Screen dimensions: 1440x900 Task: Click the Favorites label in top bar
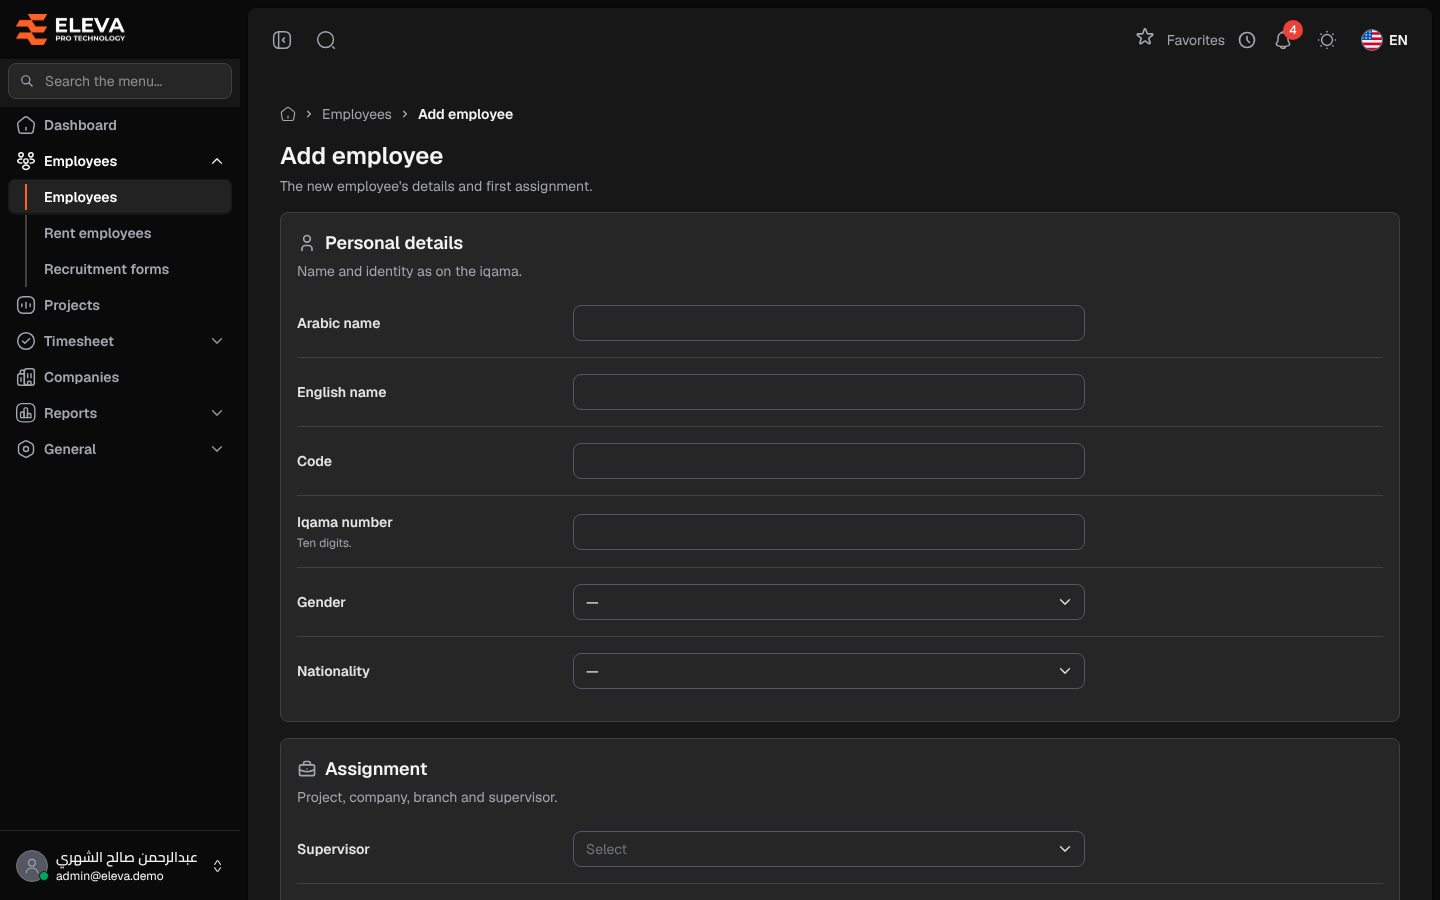pos(1196,40)
